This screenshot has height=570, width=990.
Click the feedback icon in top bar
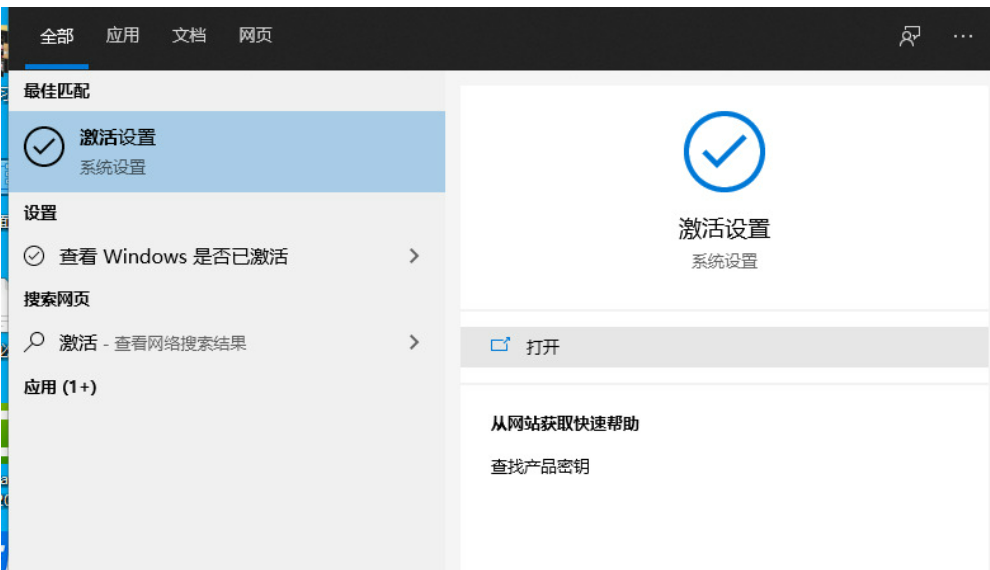[909, 36]
